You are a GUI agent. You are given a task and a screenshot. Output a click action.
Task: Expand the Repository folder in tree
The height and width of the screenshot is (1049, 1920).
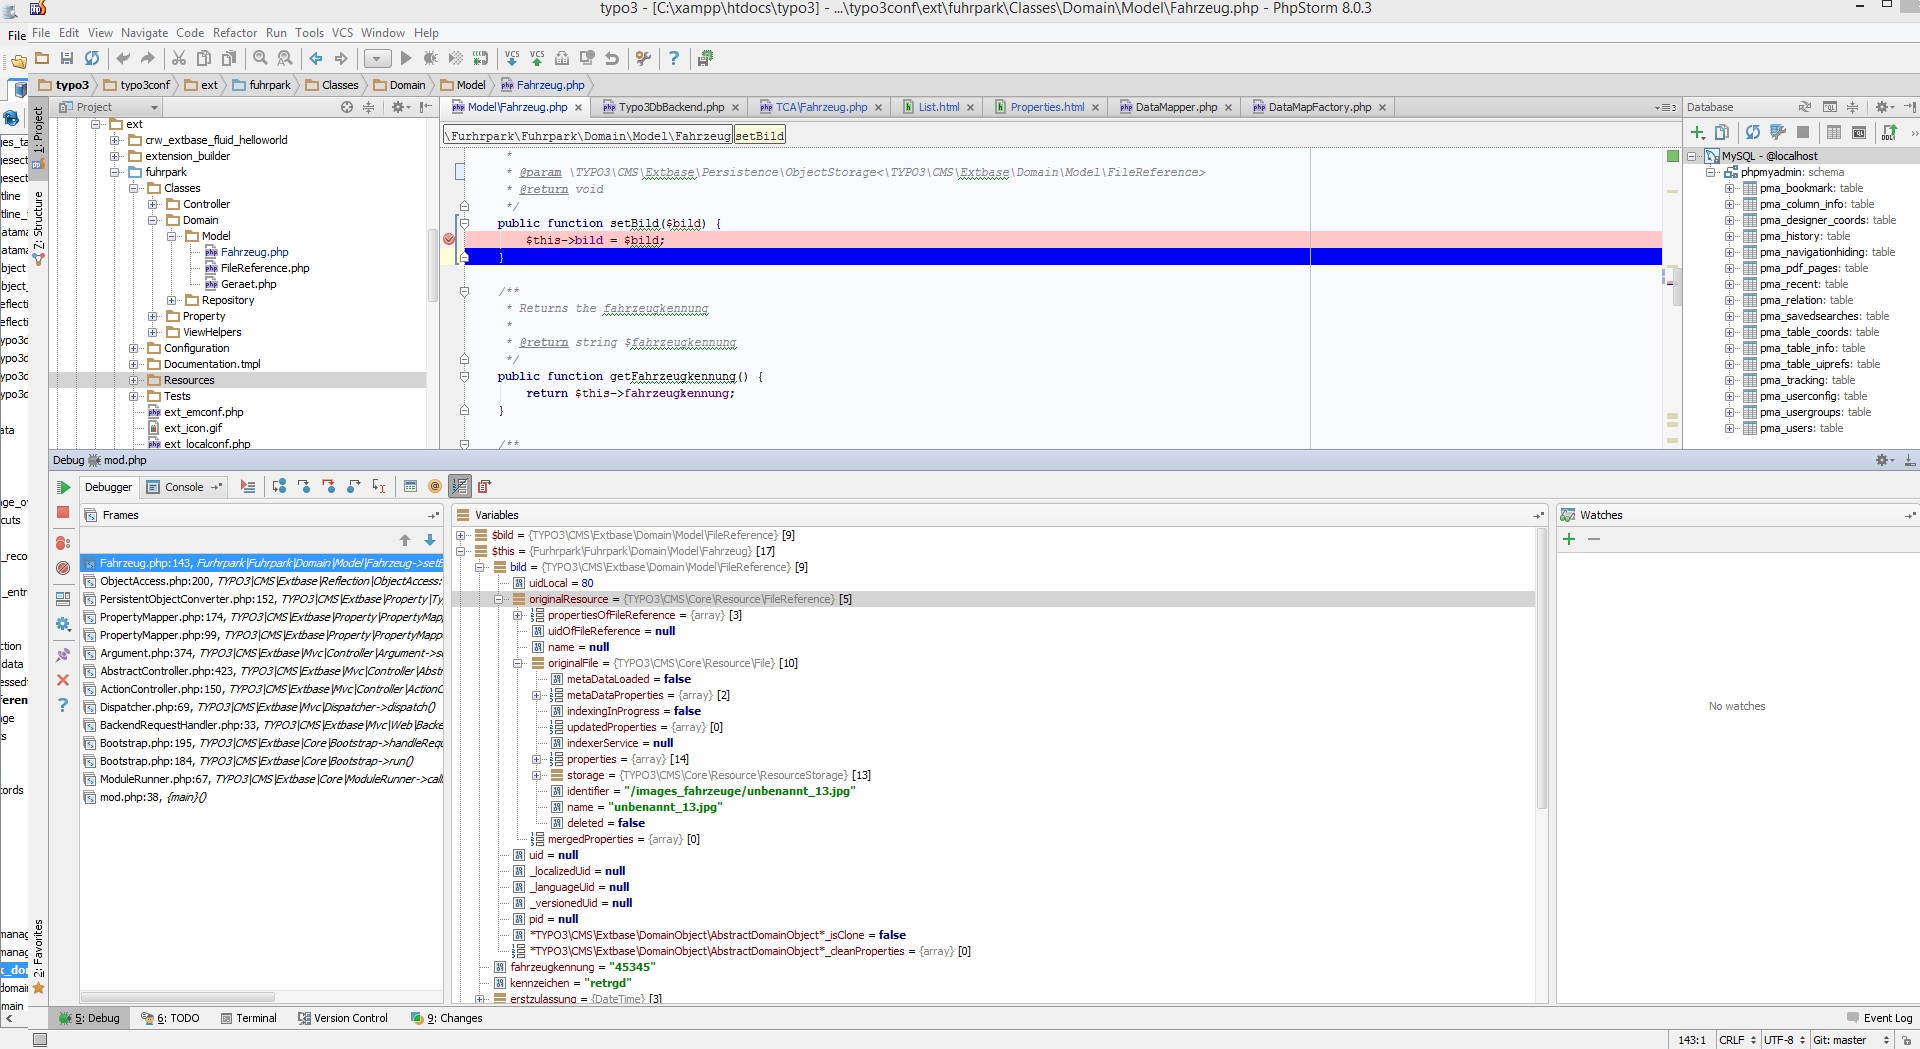tap(172, 300)
